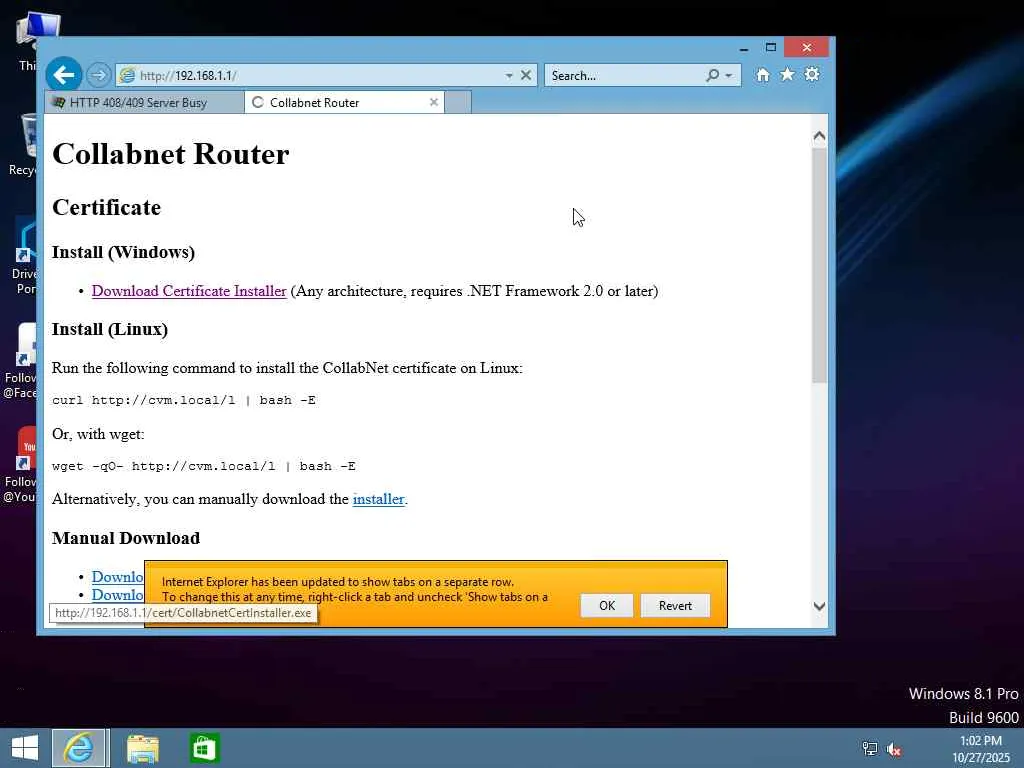Click the browser Forward arrow button
Viewport: 1024px width, 768px height.
99,75
